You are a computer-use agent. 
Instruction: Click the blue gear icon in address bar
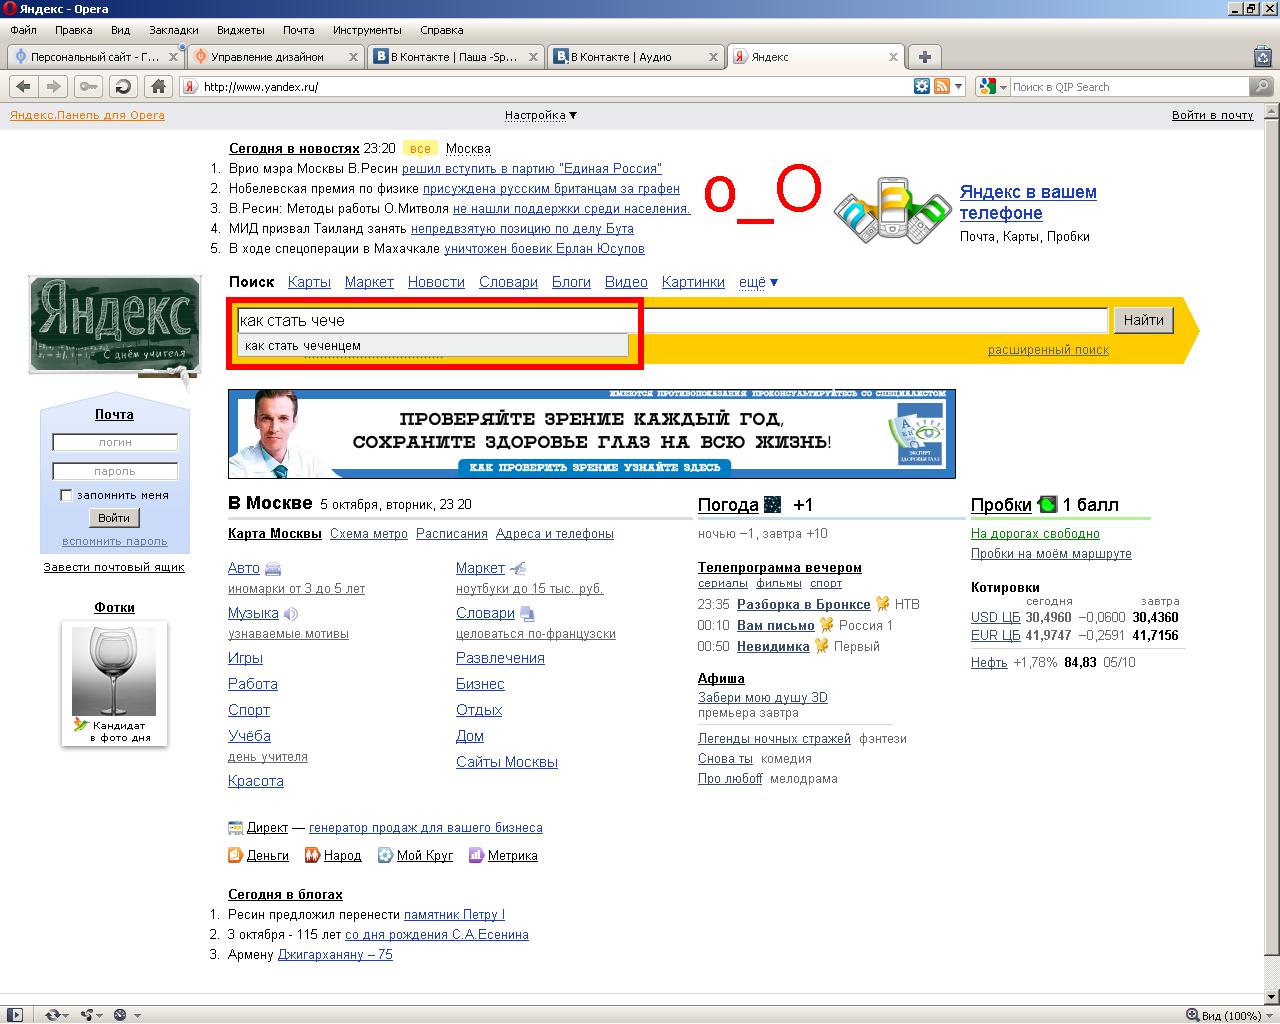(922, 87)
